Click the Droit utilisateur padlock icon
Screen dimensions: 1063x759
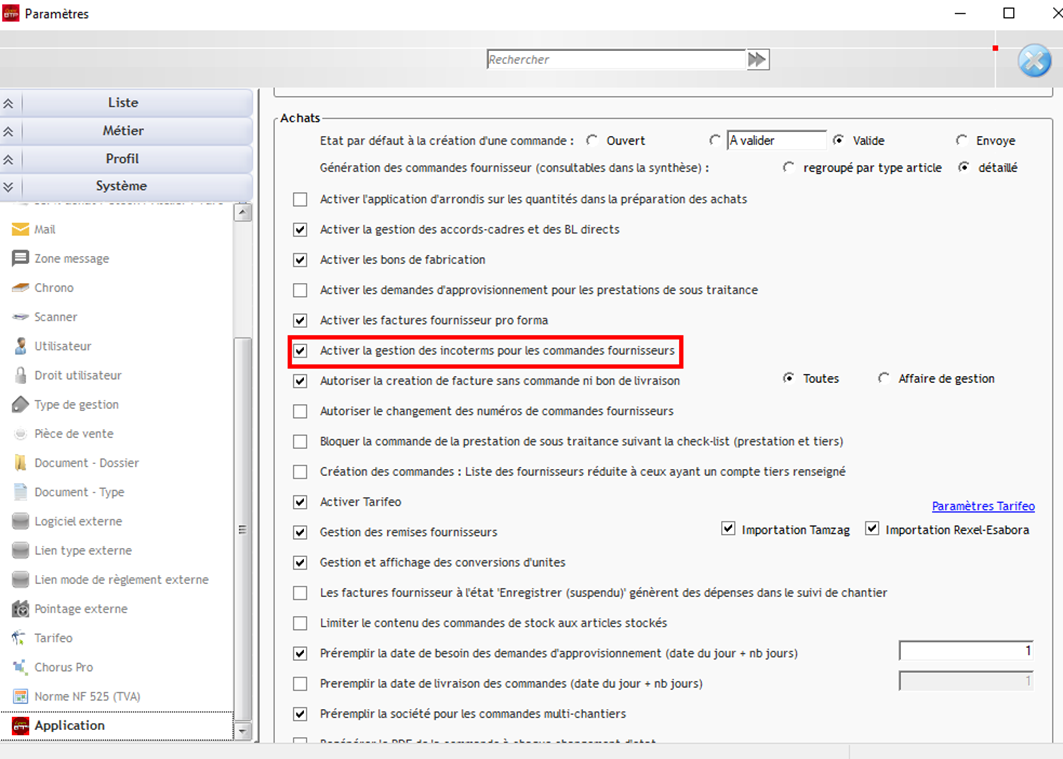coord(20,375)
